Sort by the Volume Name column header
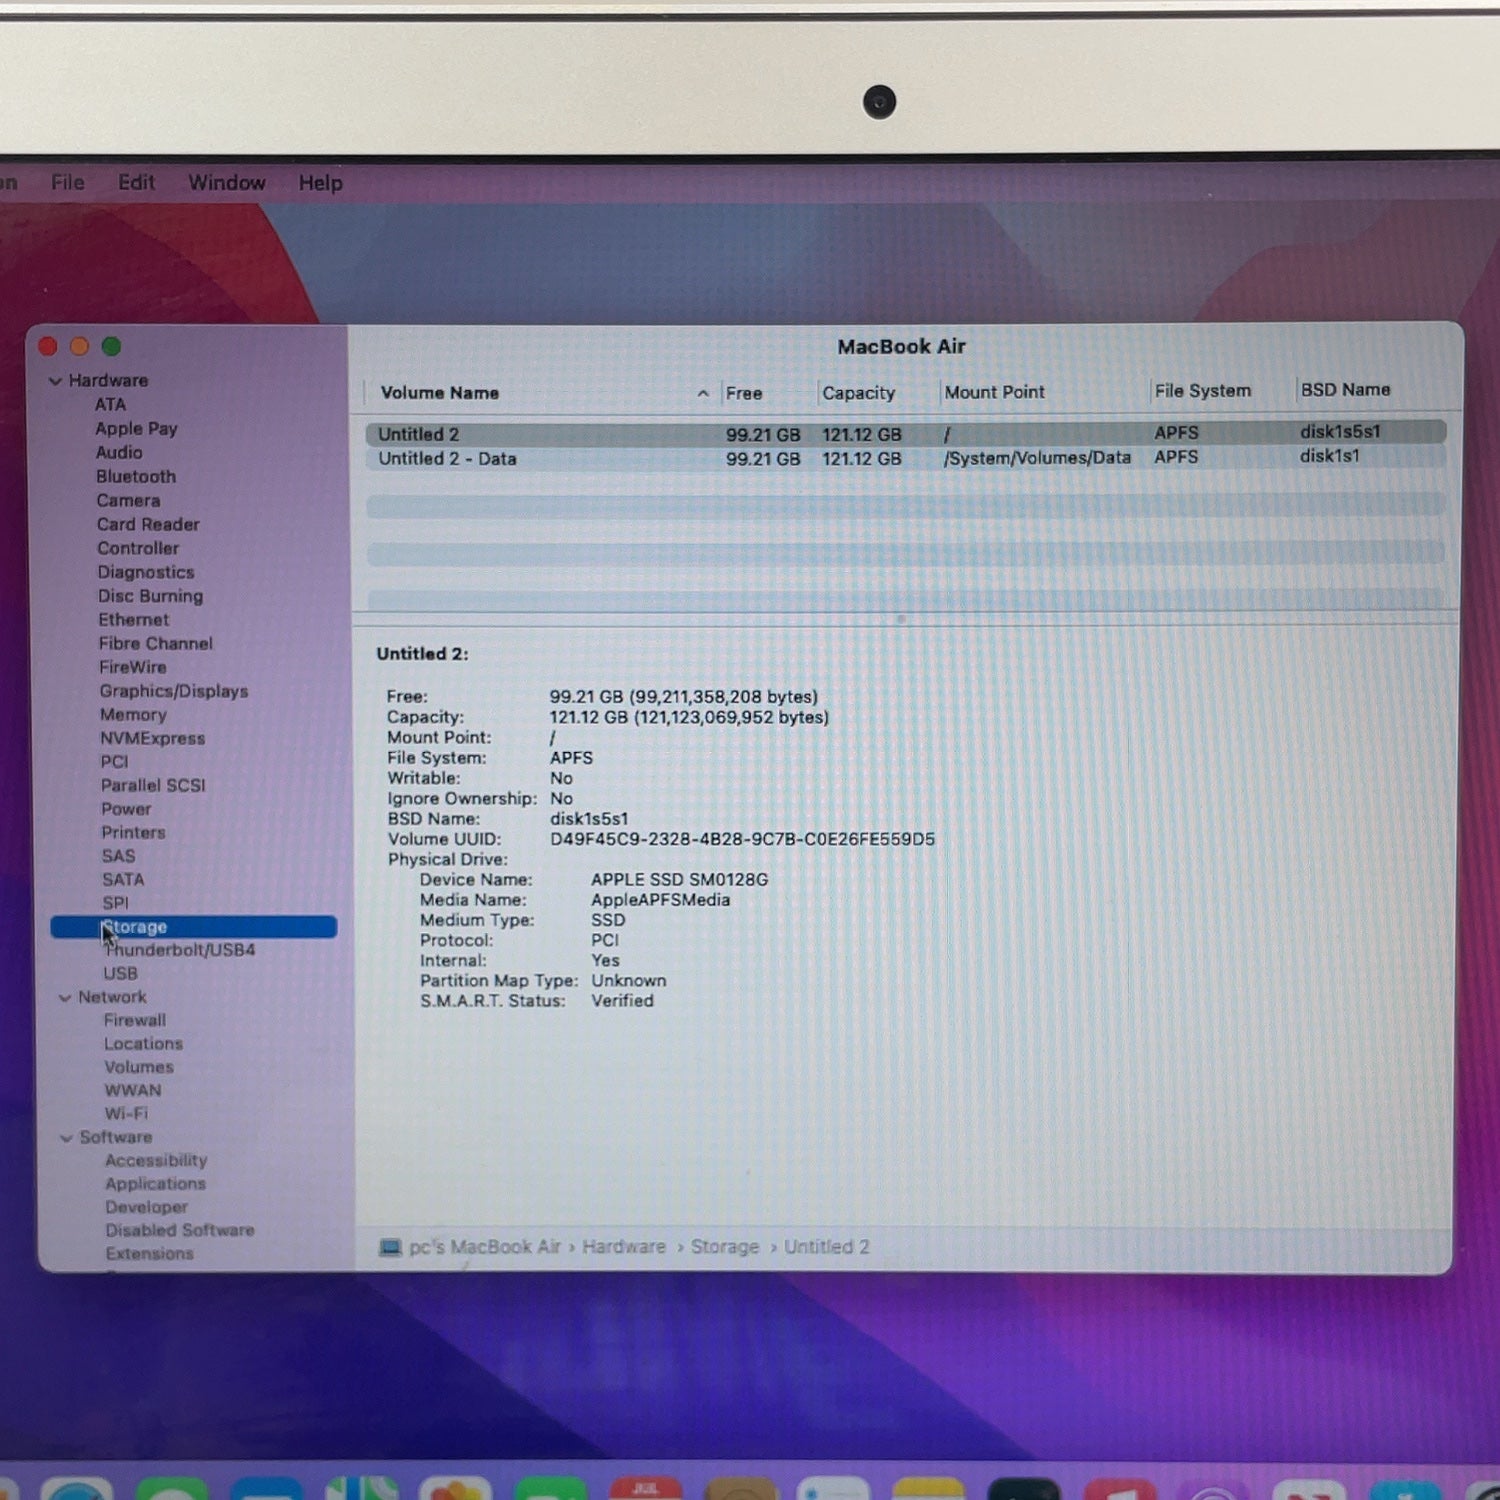The width and height of the screenshot is (1500, 1500). (x=440, y=393)
